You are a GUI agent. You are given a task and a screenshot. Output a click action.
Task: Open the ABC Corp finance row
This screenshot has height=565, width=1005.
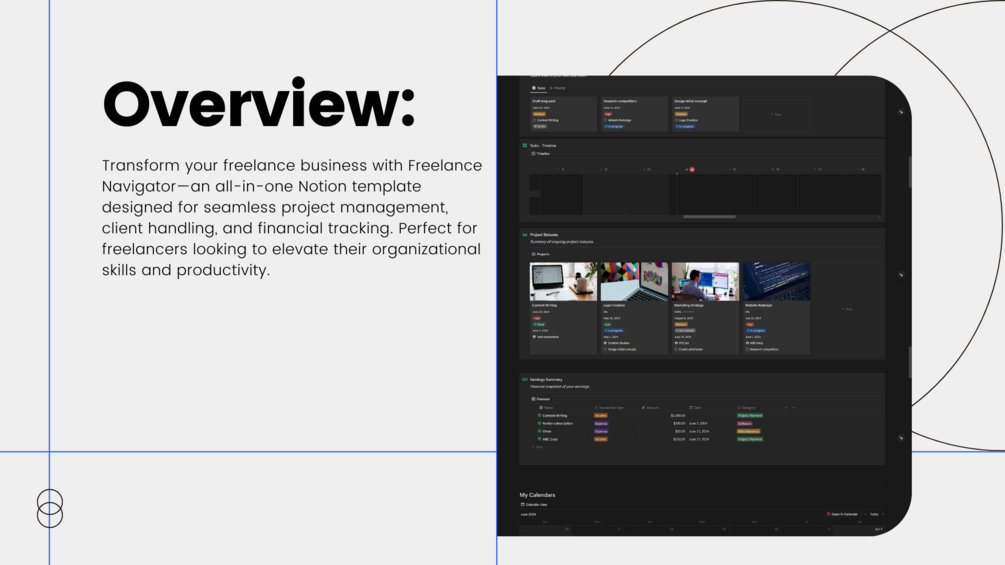pos(652,439)
